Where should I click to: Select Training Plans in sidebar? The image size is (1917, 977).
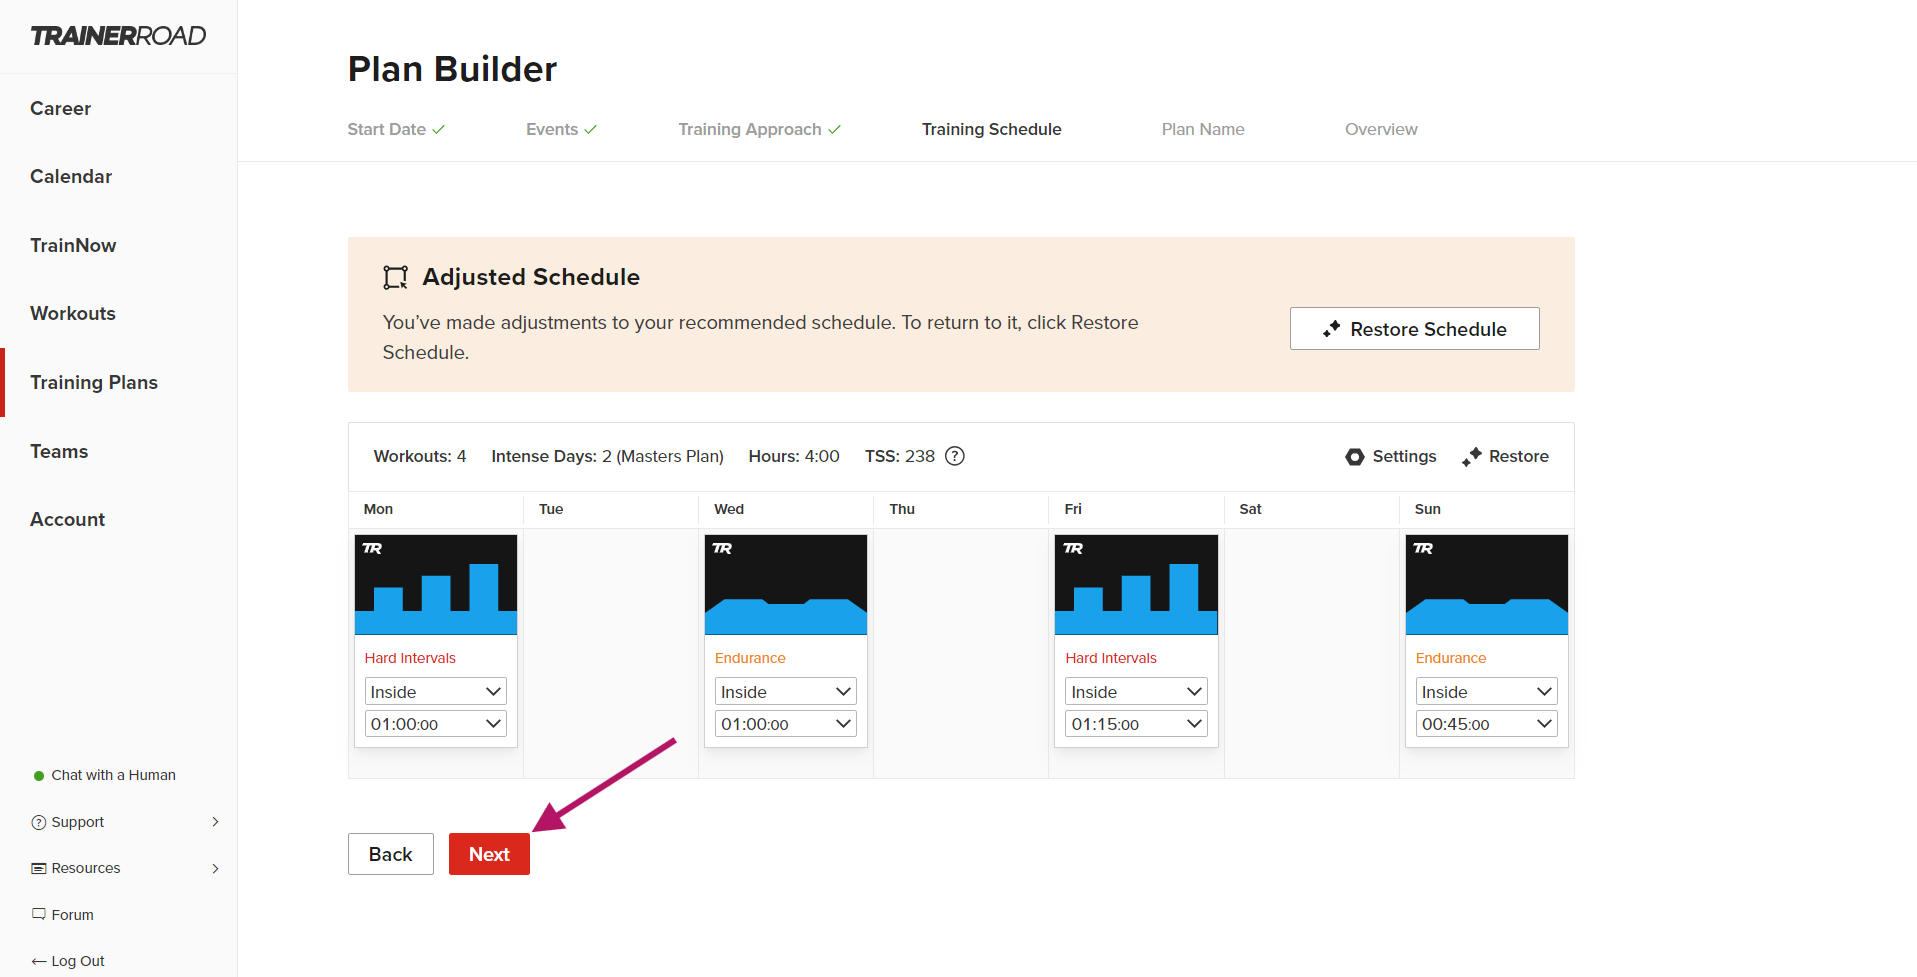coord(94,383)
